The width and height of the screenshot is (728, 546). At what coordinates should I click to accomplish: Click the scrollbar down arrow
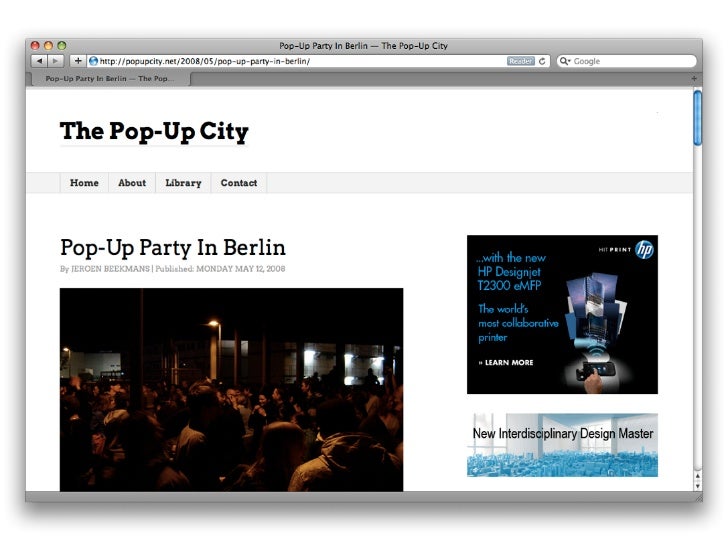click(x=697, y=486)
